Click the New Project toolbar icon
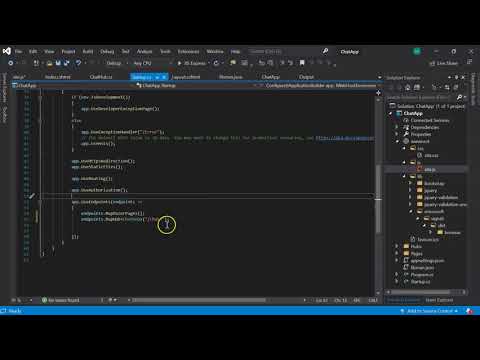480x360 pixels. (36, 63)
